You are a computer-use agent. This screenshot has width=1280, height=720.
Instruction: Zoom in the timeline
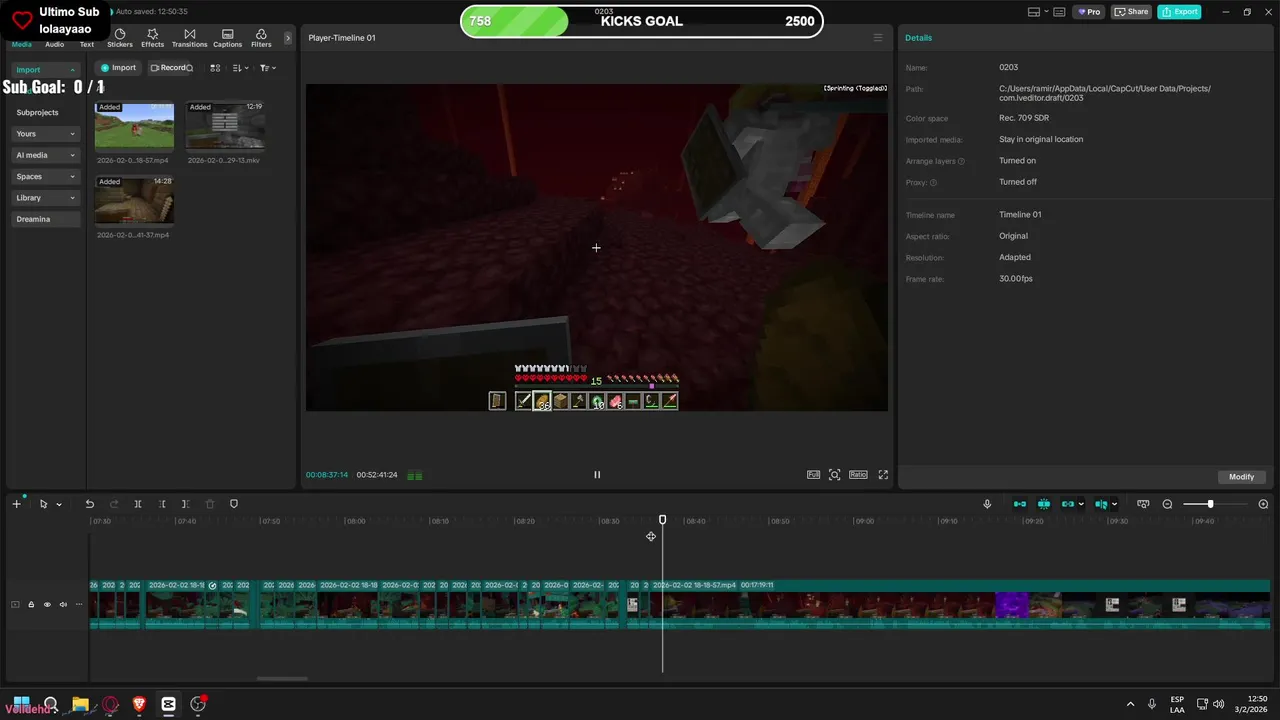[x=1263, y=504]
